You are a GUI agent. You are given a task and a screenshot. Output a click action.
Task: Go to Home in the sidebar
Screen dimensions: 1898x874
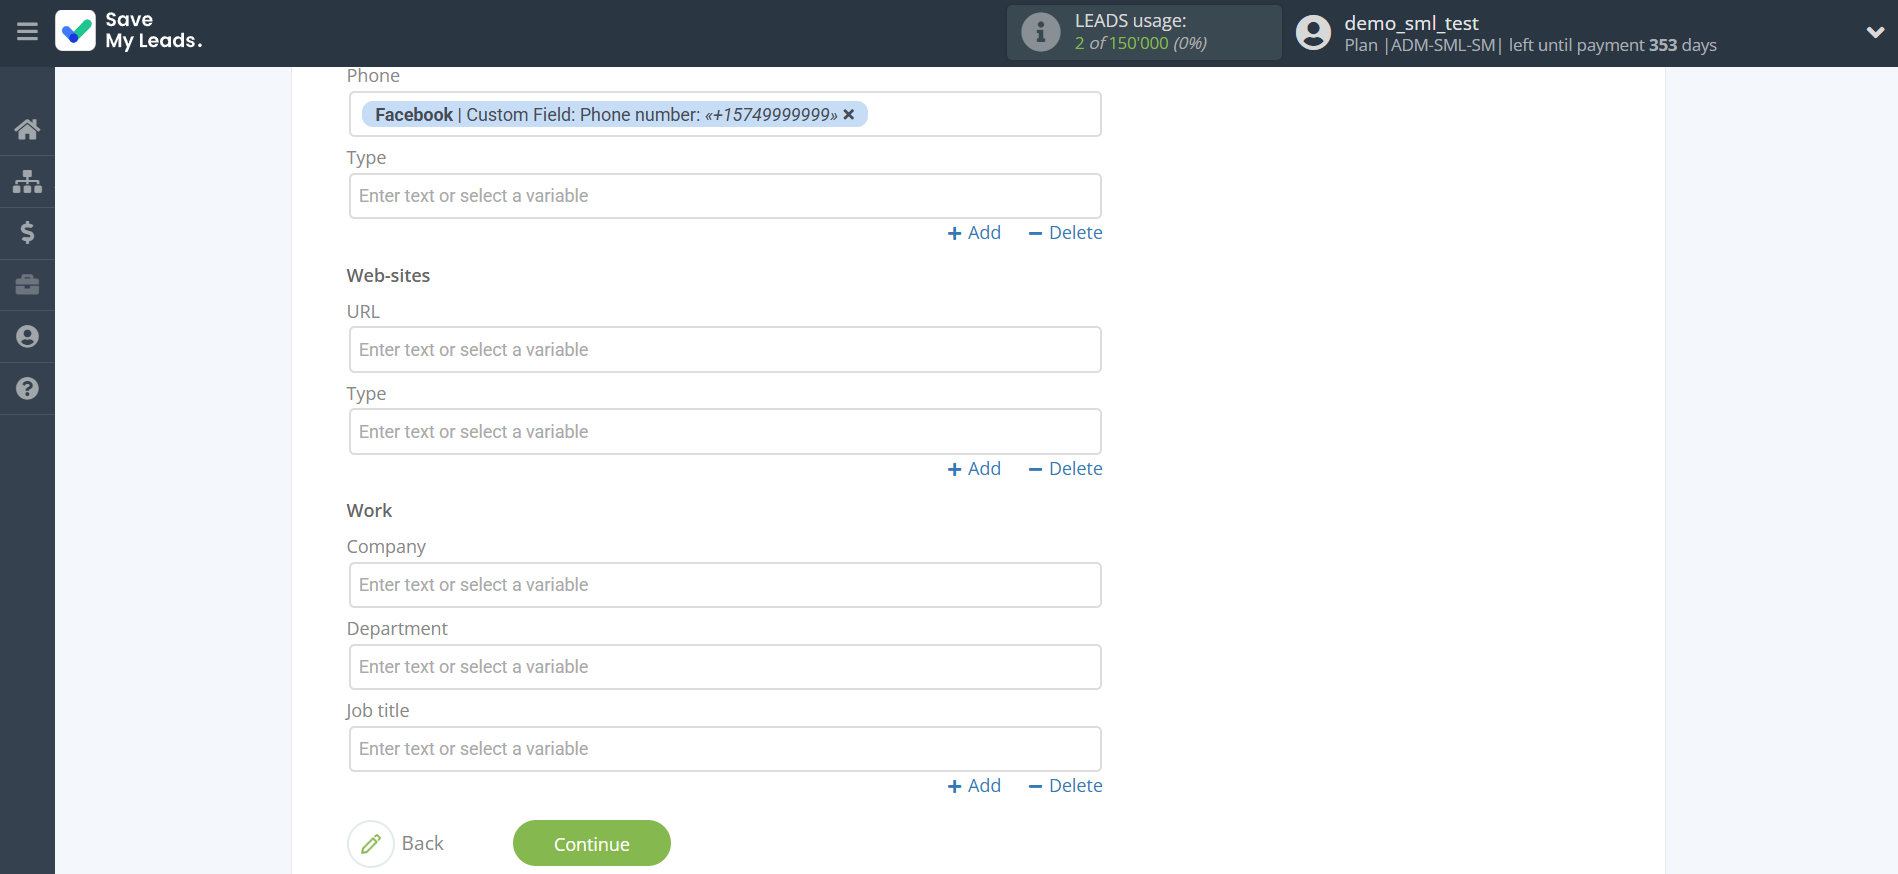point(27,129)
